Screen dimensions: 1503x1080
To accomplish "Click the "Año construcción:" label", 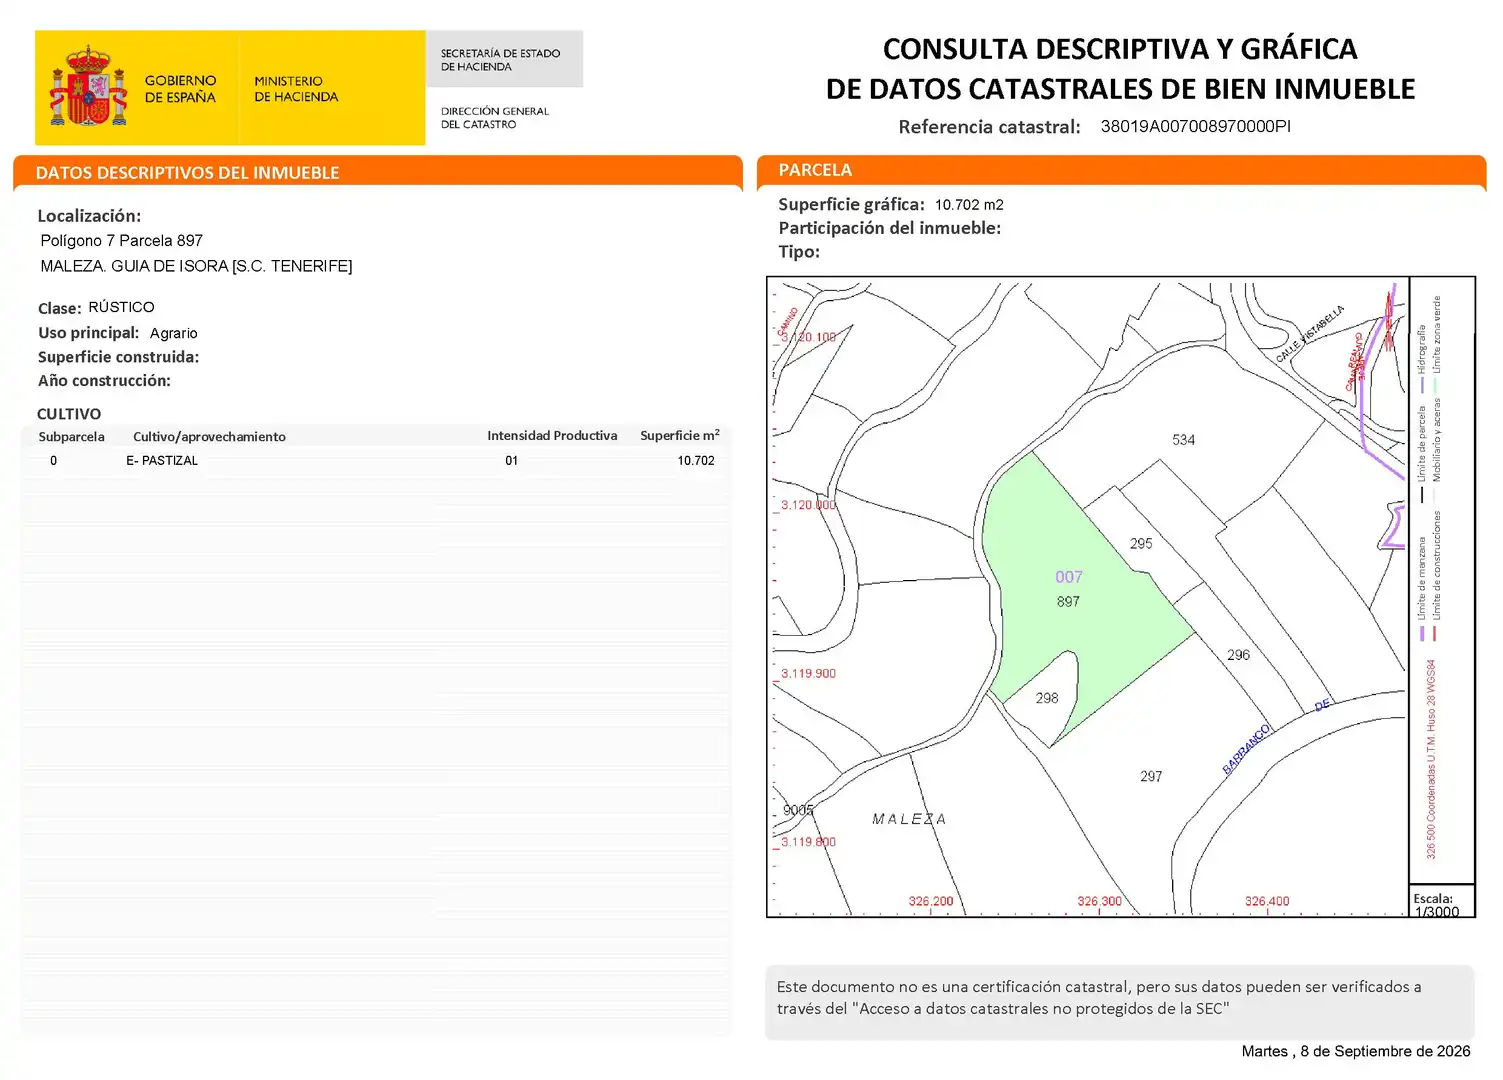I will [x=104, y=381].
